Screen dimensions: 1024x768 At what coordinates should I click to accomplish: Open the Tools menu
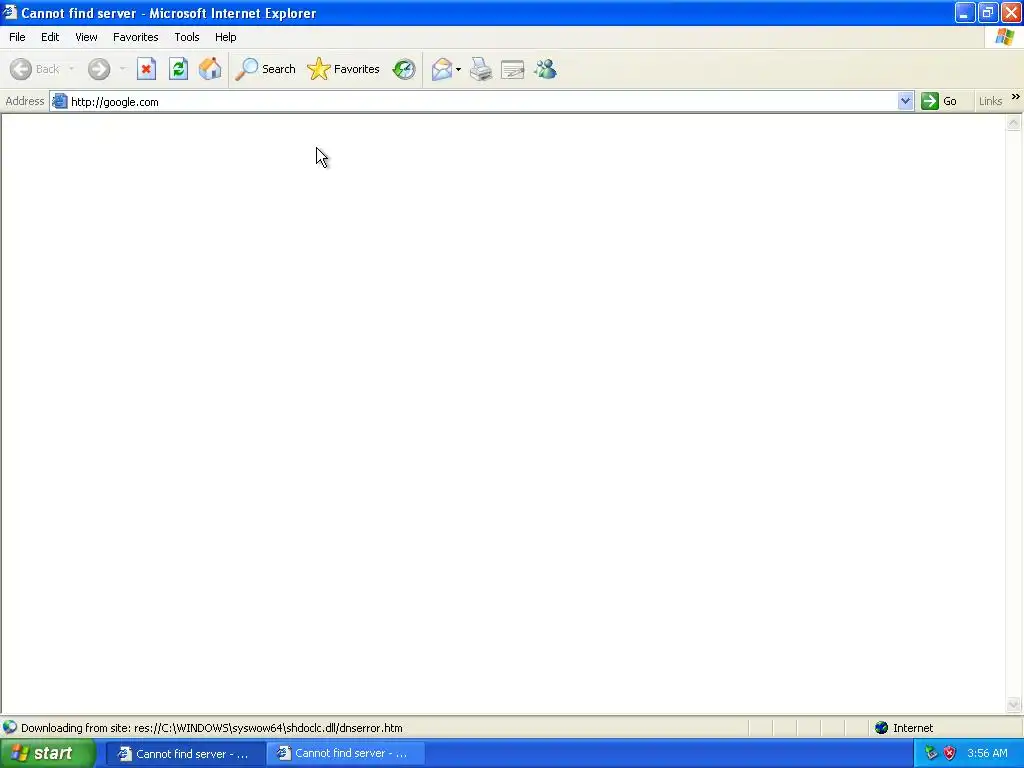click(x=187, y=37)
